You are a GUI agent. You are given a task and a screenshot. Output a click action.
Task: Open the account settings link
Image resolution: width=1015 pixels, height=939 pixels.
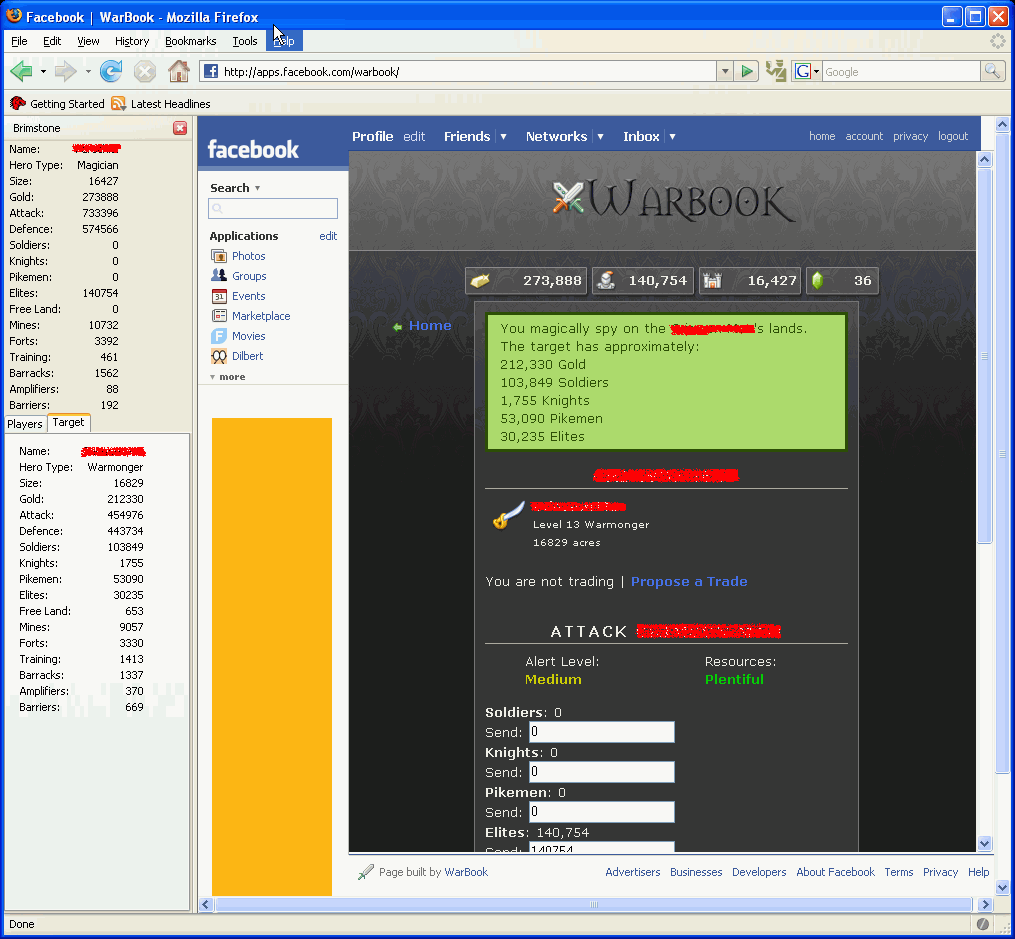(x=864, y=136)
